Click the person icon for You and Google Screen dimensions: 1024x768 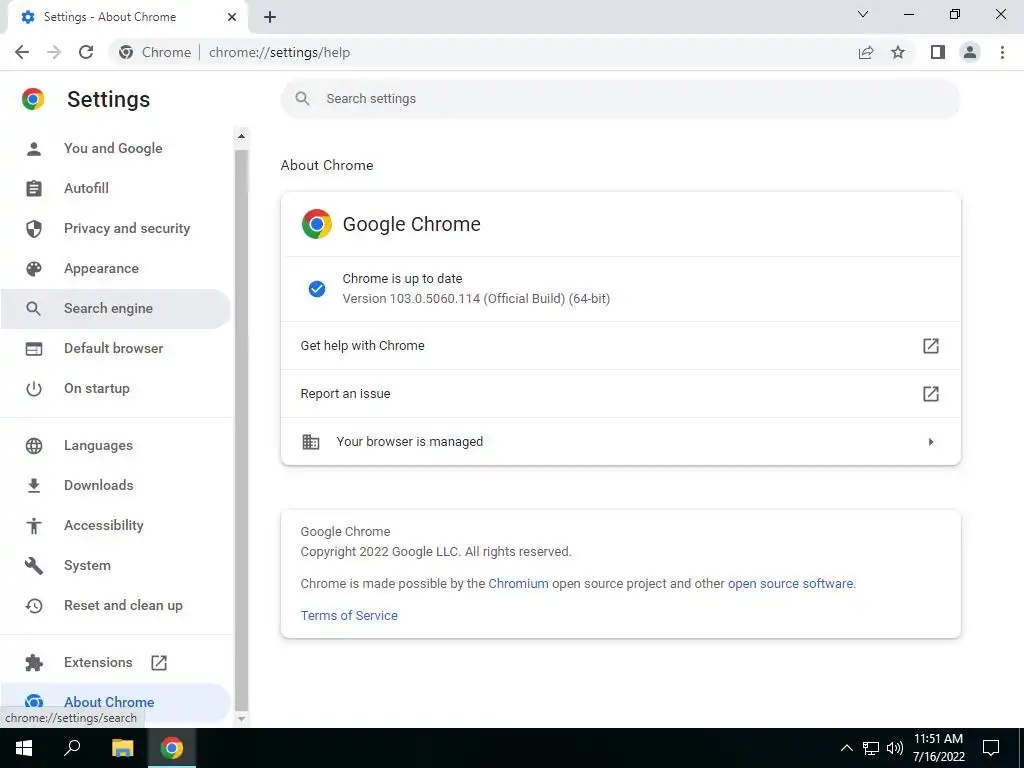[x=33, y=148]
